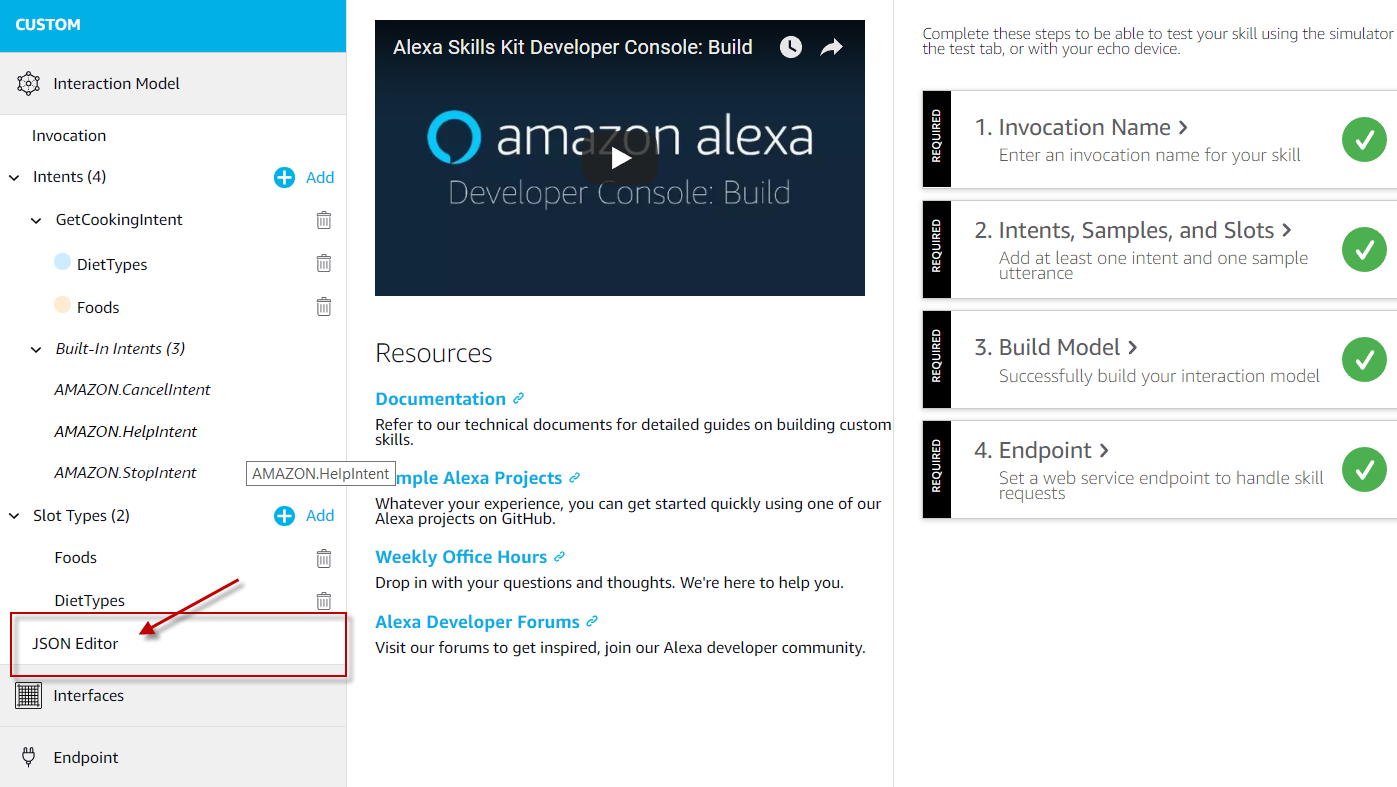Open step 3. Build Model

click(1056, 348)
